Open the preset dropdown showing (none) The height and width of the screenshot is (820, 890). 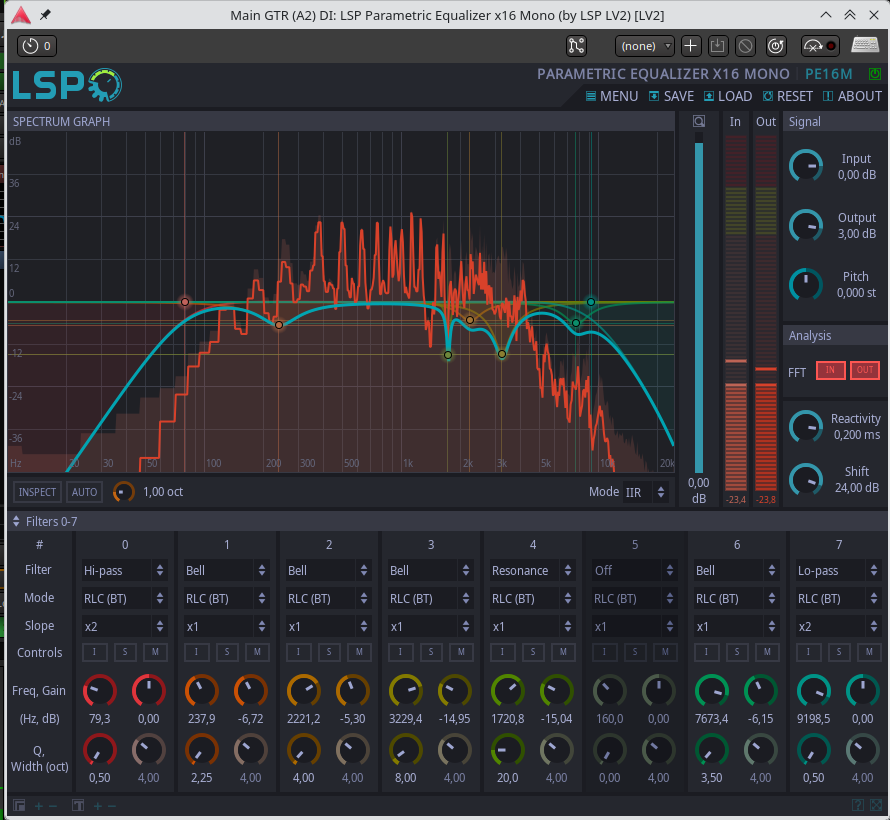point(645,46)
